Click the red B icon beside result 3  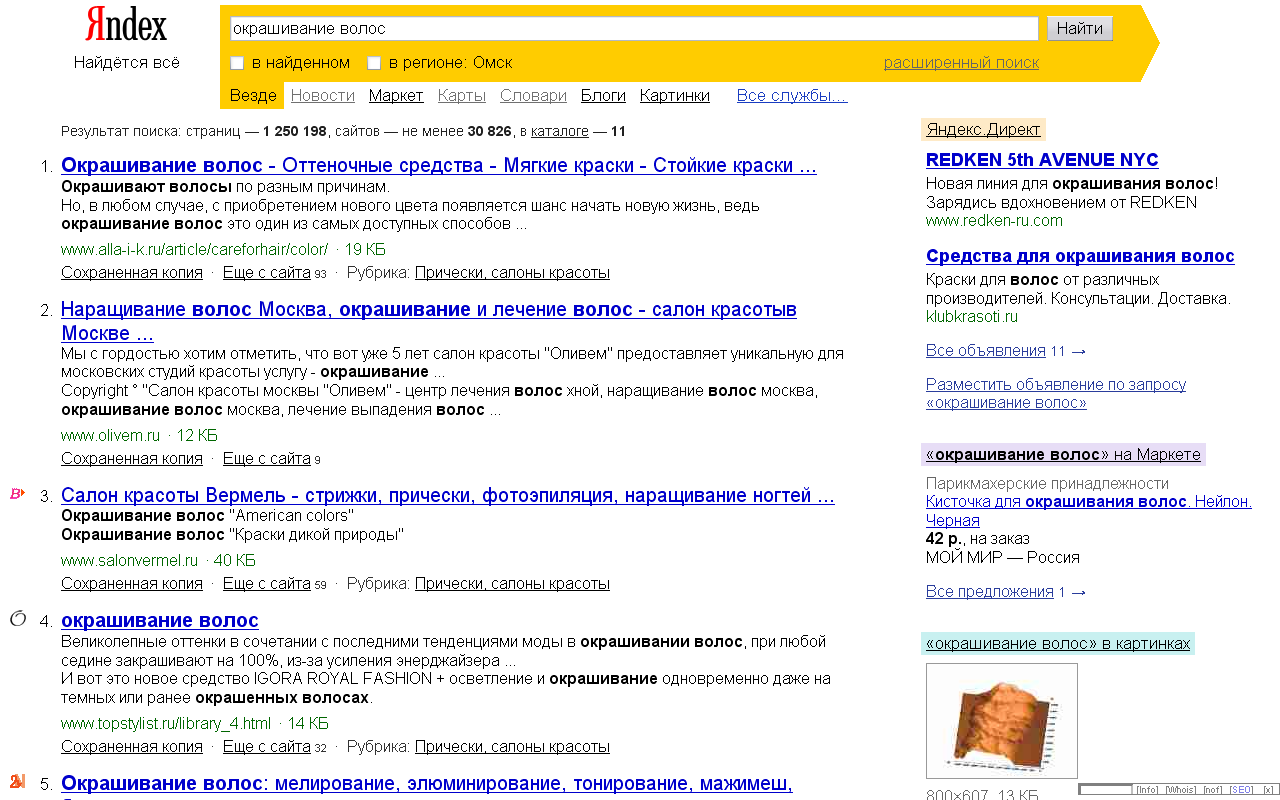(x=17, y=494)
